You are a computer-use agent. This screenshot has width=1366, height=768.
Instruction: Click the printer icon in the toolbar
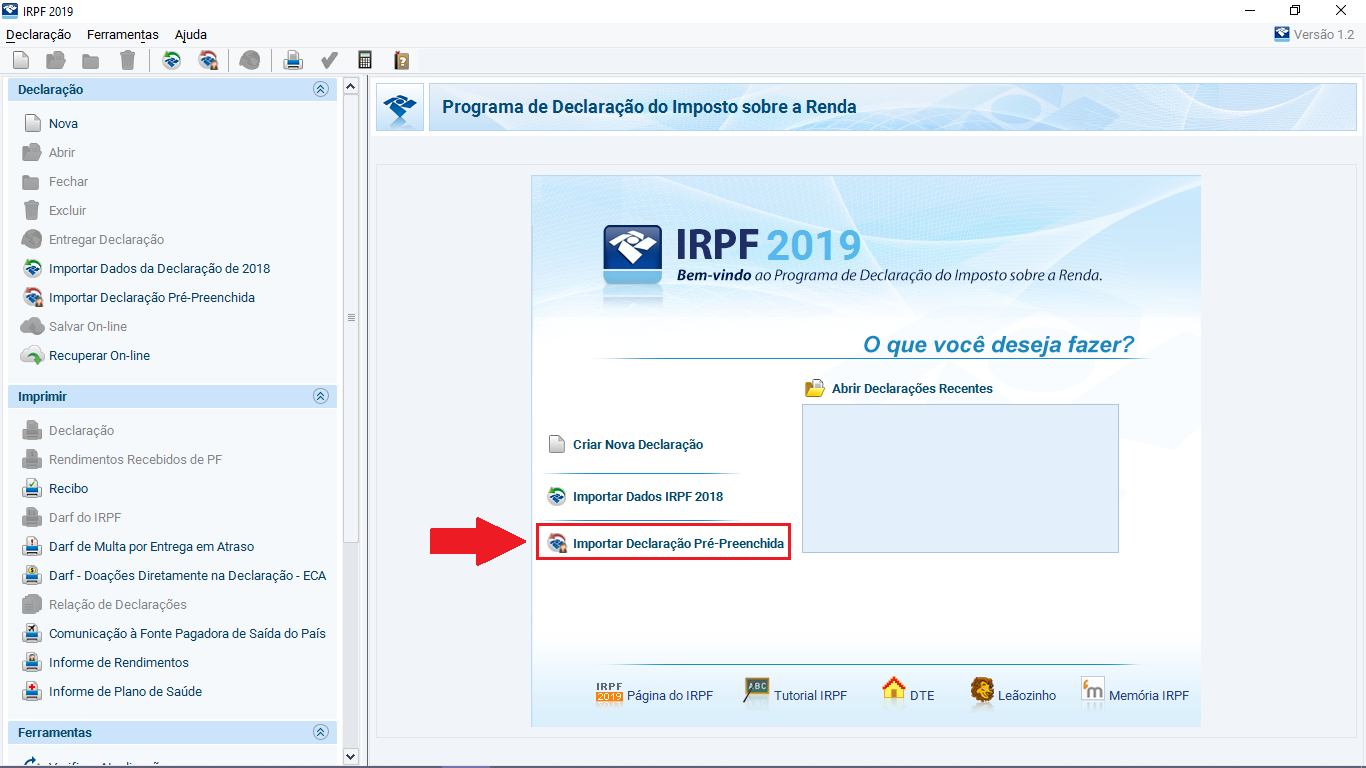point(293,61)
